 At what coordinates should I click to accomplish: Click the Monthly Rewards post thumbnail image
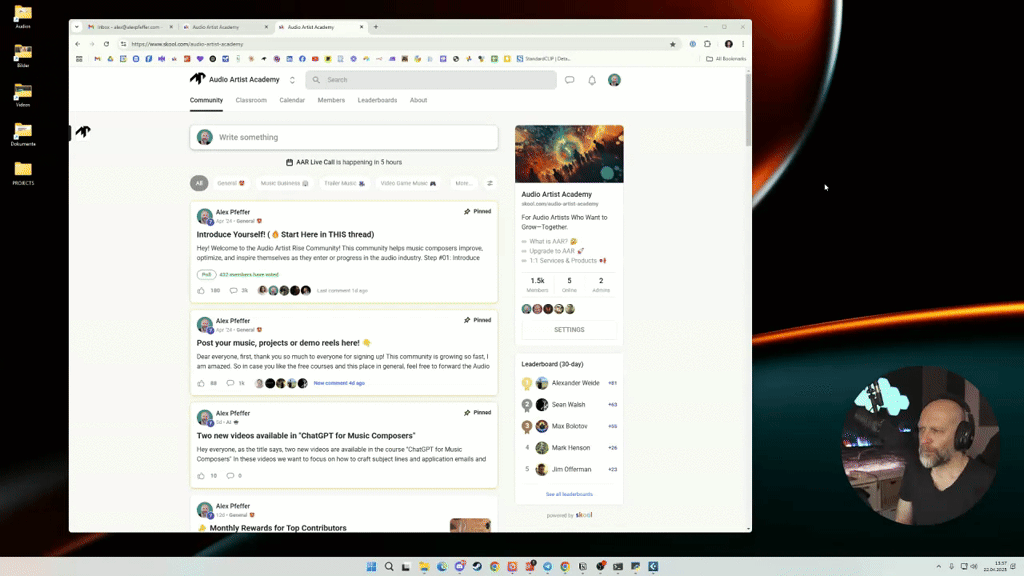pos(470,525)
